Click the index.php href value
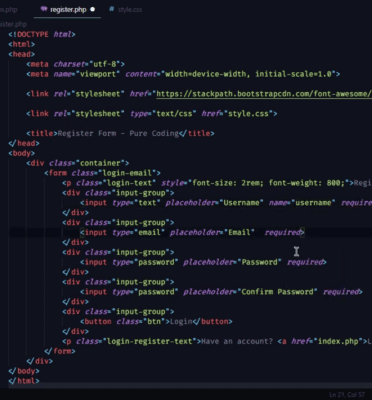372x400 pixels. [338, 342]
